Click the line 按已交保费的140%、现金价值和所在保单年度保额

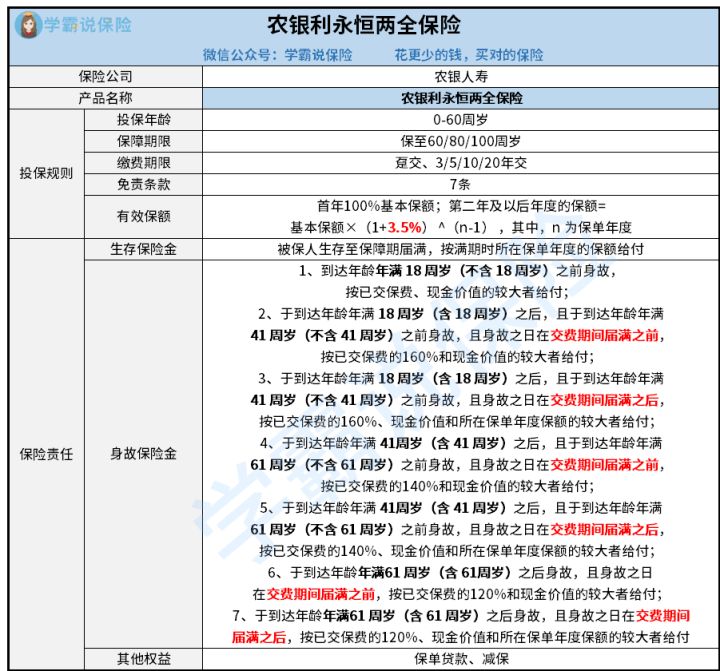pos(458,551)
